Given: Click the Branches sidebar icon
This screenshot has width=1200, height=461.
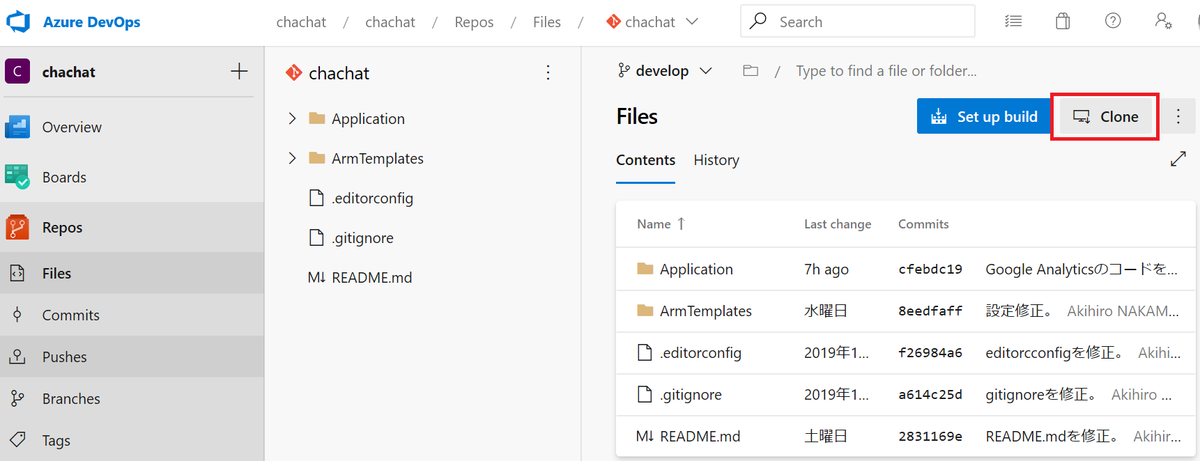Looking at the screenshot, I should [18, 398].
